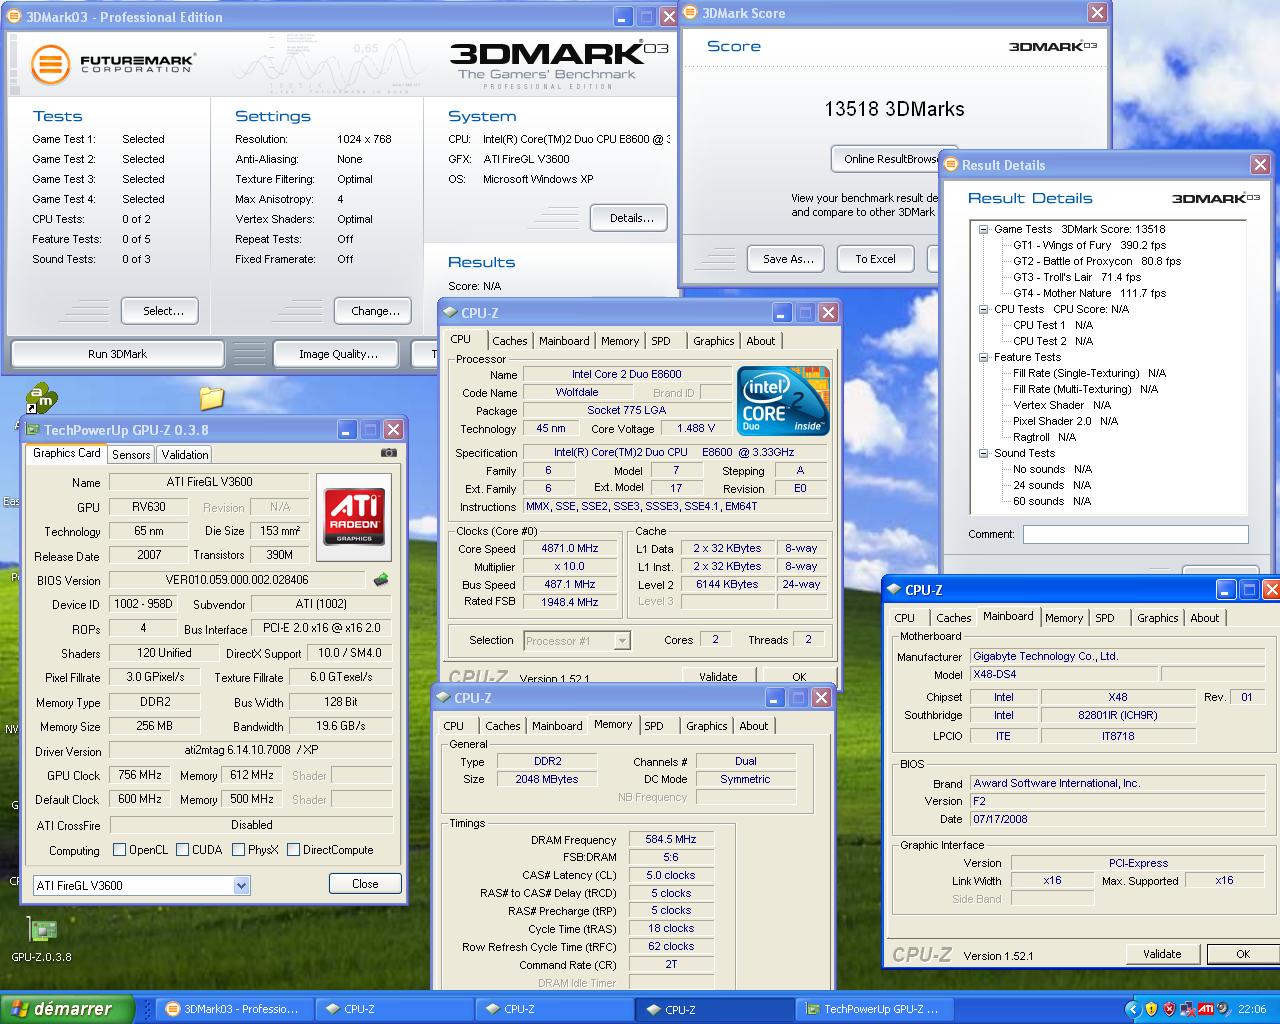Close the Result Details window
Screen dimensions: 1280x1024
coord(1260,165)
